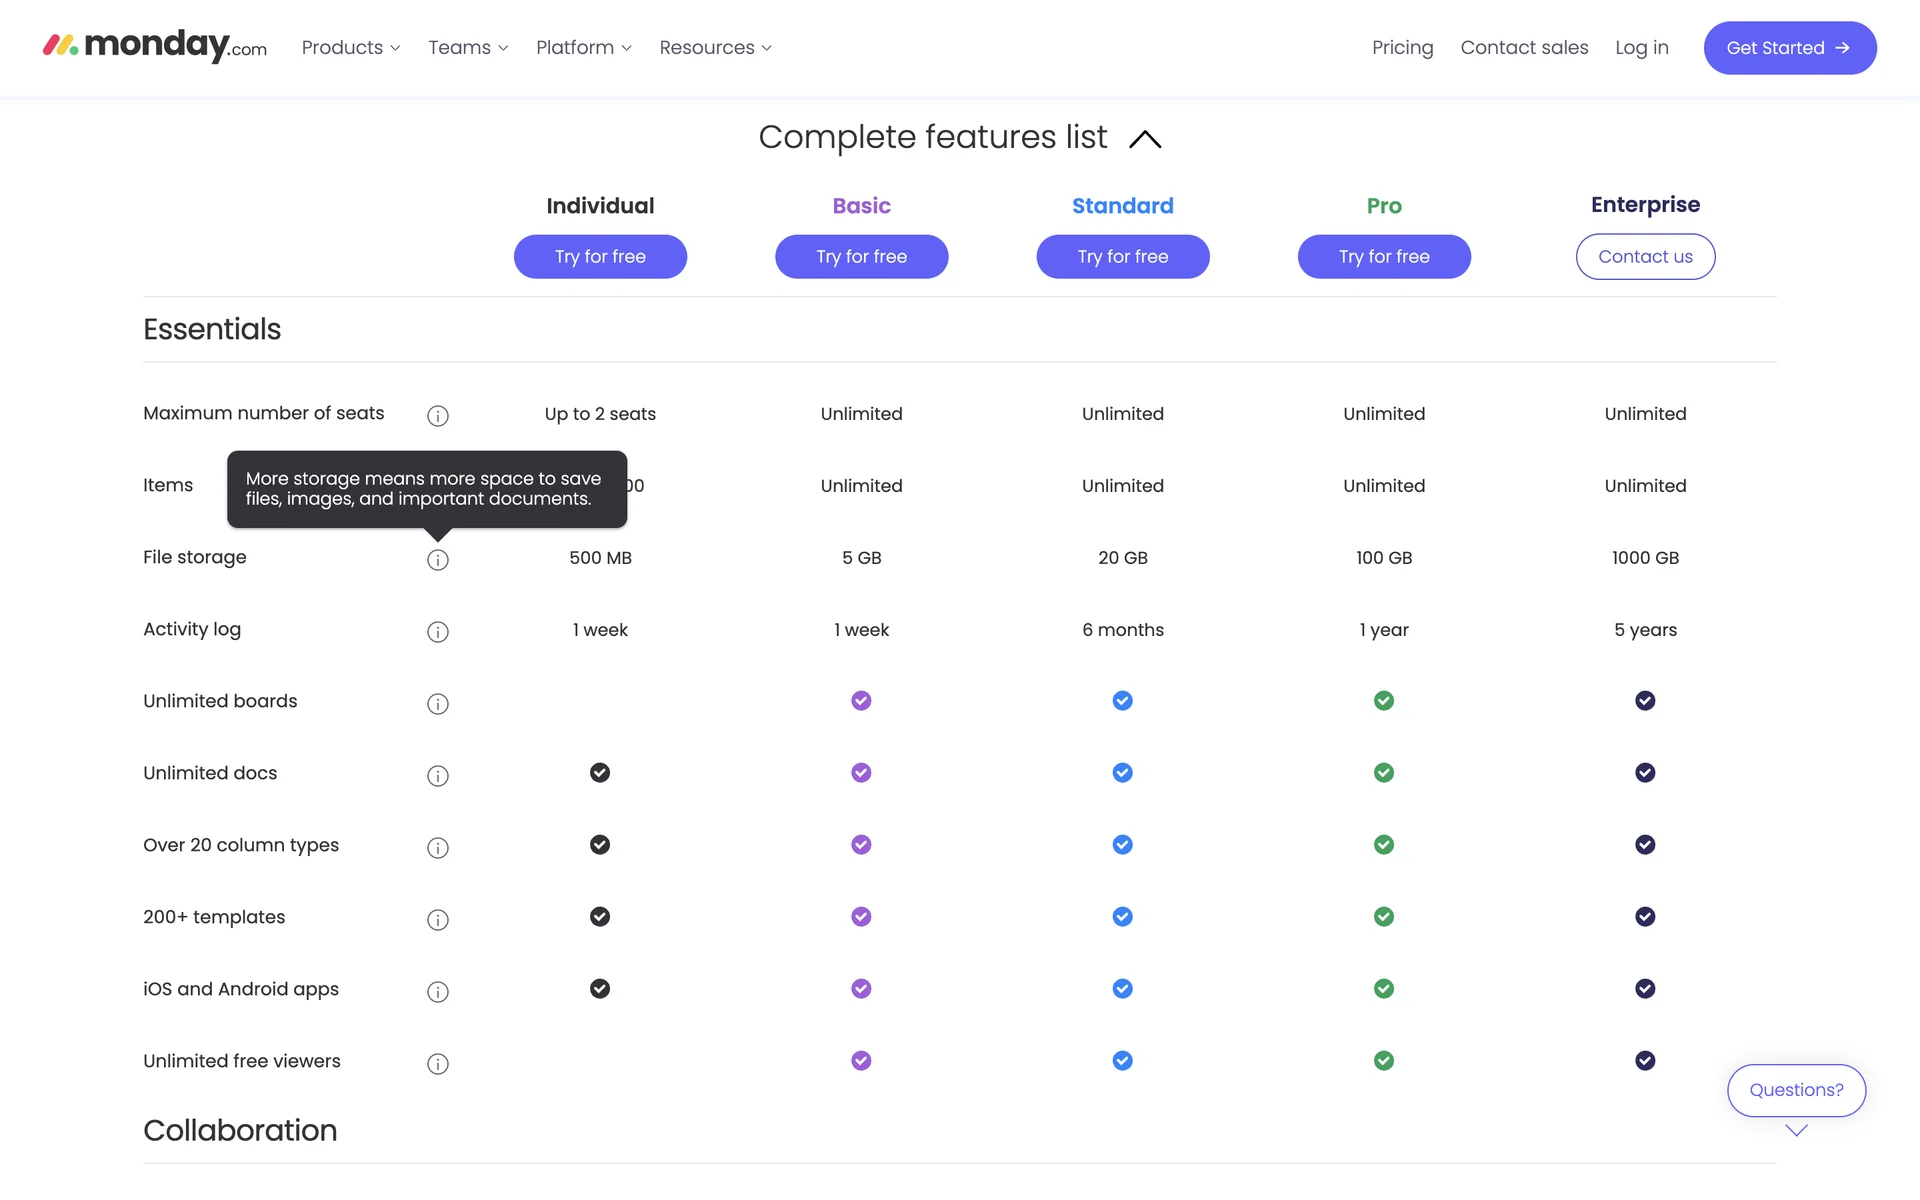Image resolution: width=1920 pixels, height=1200 pixels.
Task: Collapse the Complete features list
Action: tap(1145, 139)
